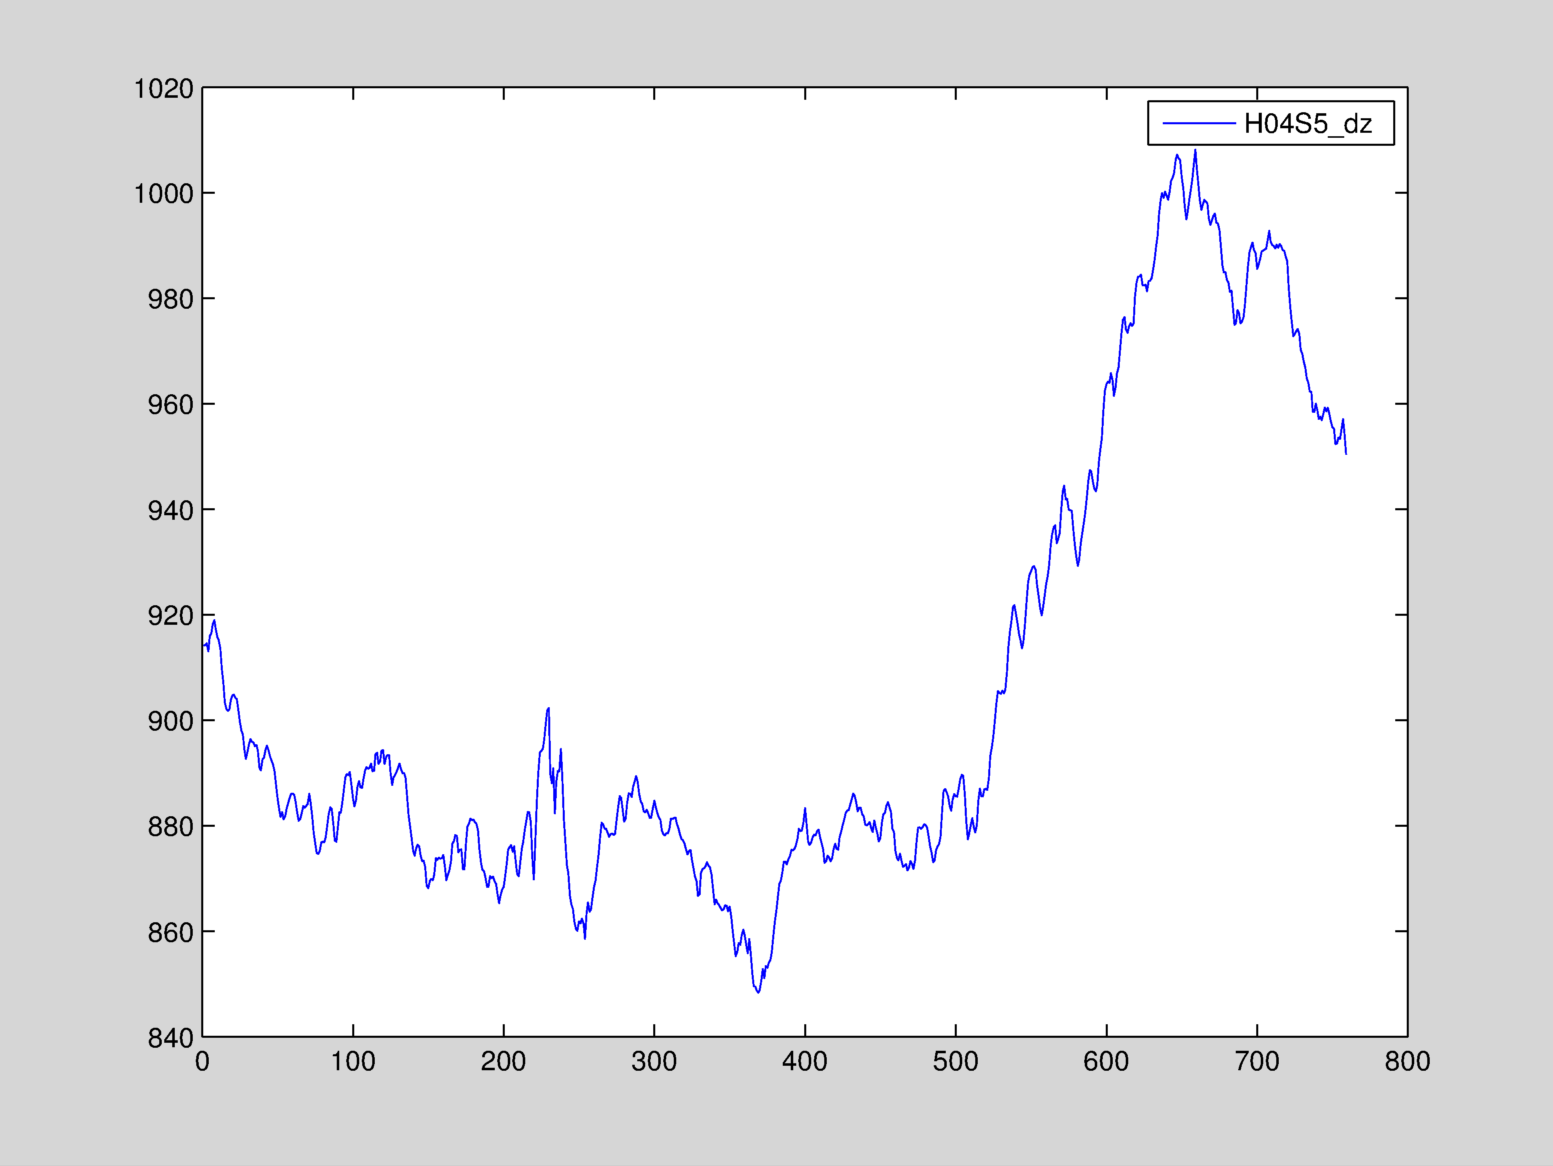This screenshot has height=1166, width=1553.
Task: Click x-axis tick label 100
Action: click(353, 1062)
